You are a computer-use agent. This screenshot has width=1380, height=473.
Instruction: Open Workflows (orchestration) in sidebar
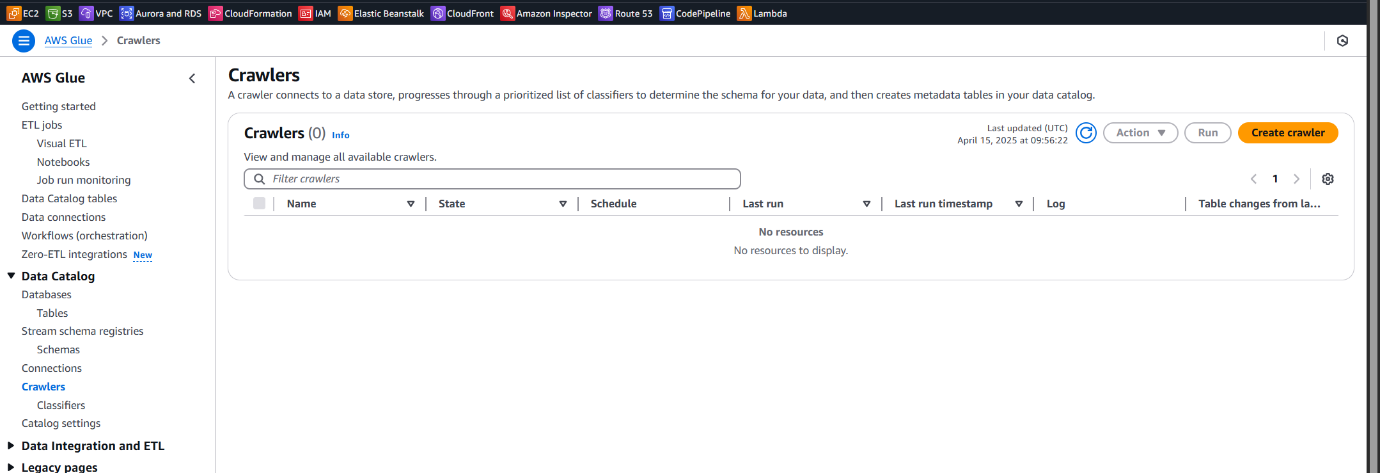(x=84, y=235)
